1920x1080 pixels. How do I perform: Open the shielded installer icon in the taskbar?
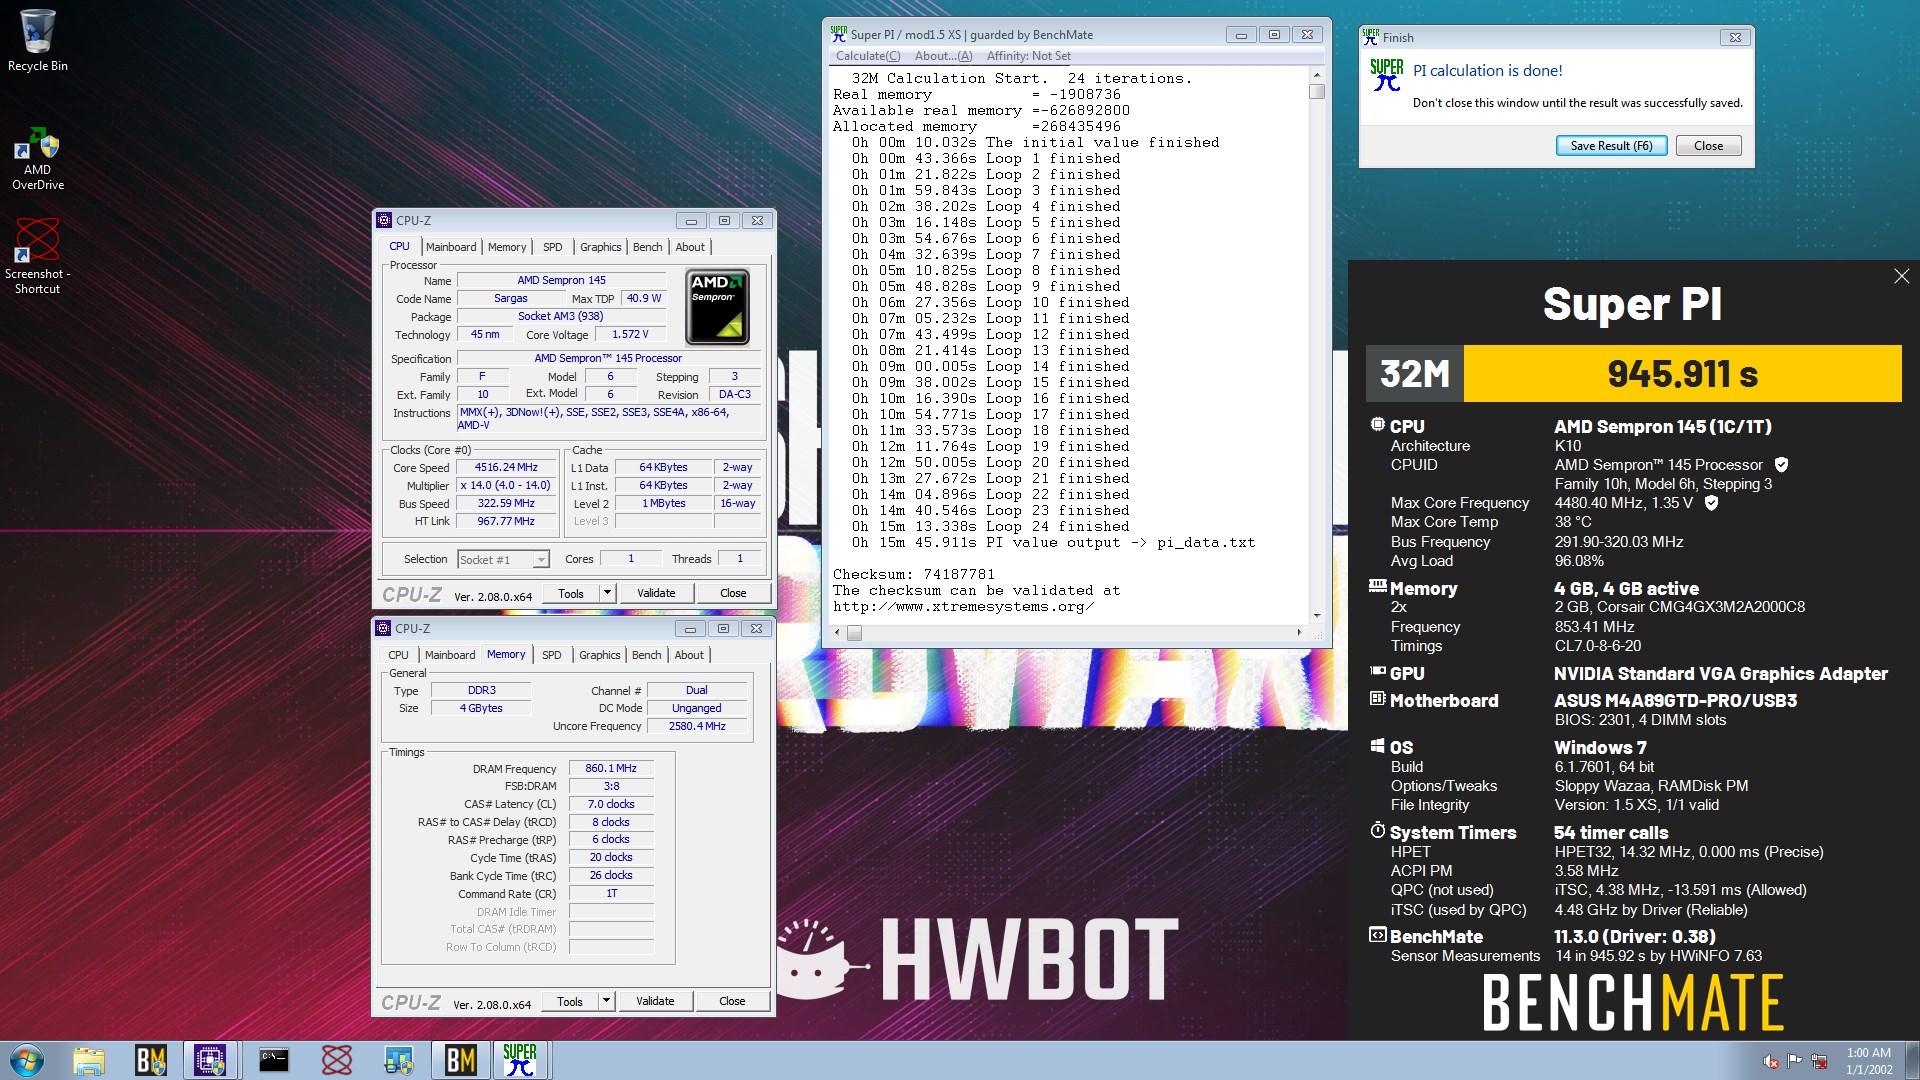[x=398, y=1060]
